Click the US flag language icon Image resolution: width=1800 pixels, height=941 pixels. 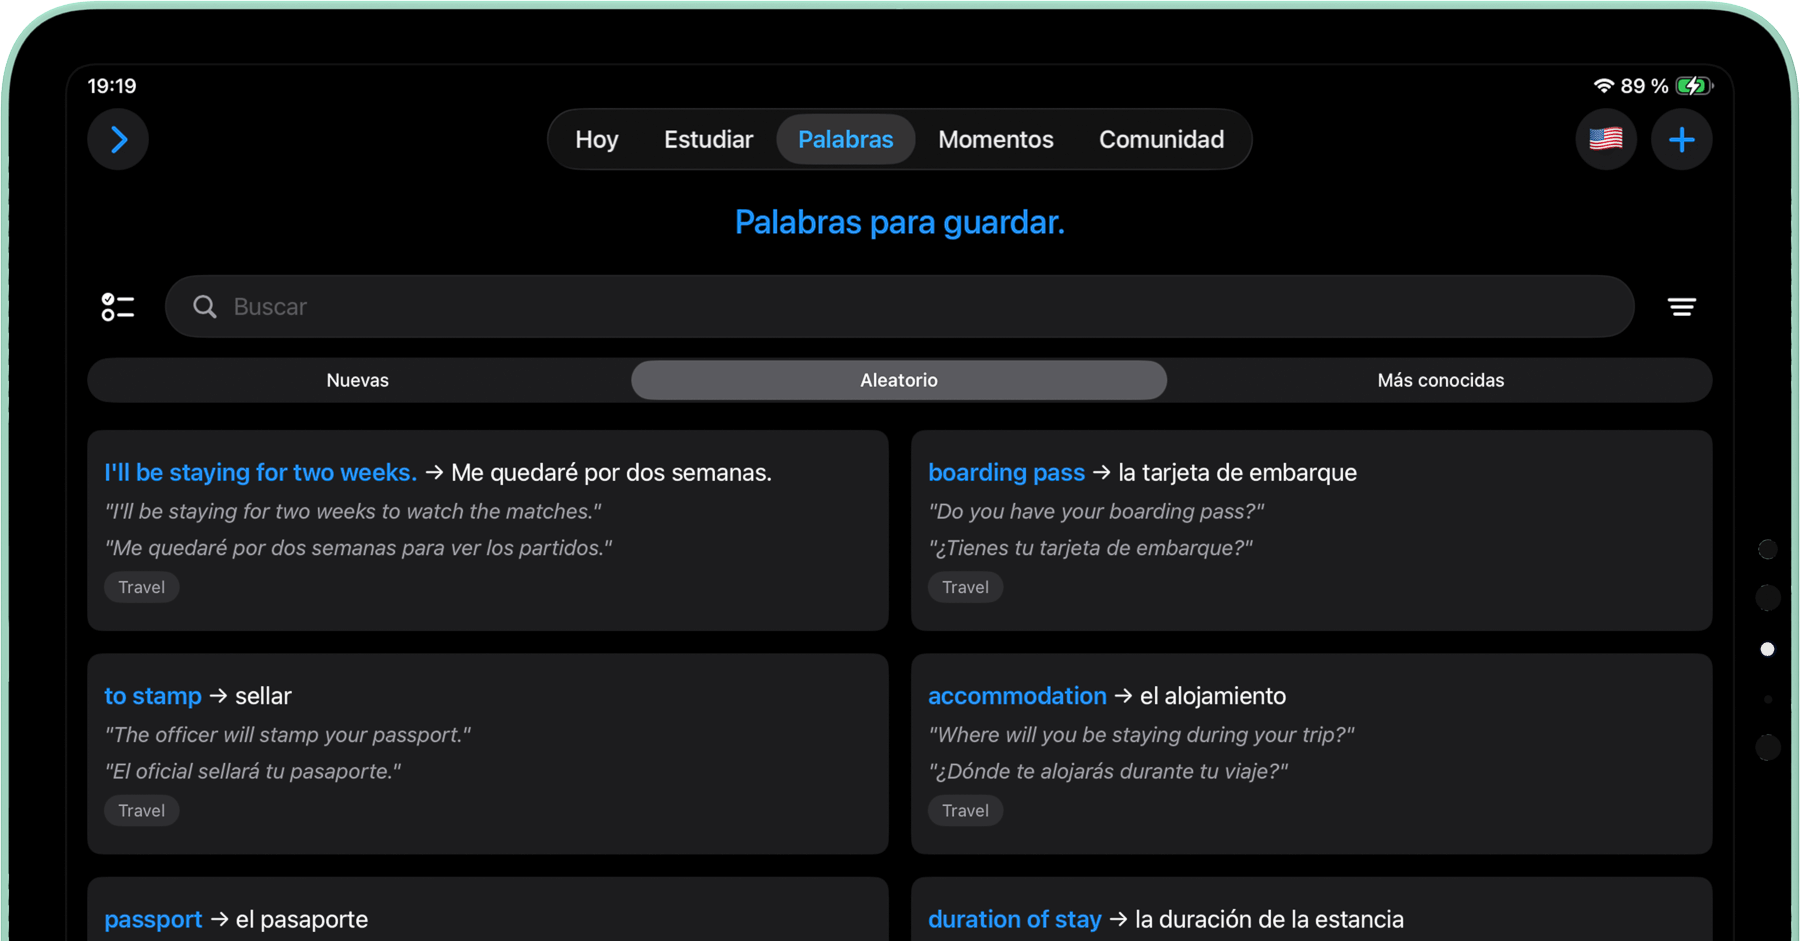(x=1606, y=139)
